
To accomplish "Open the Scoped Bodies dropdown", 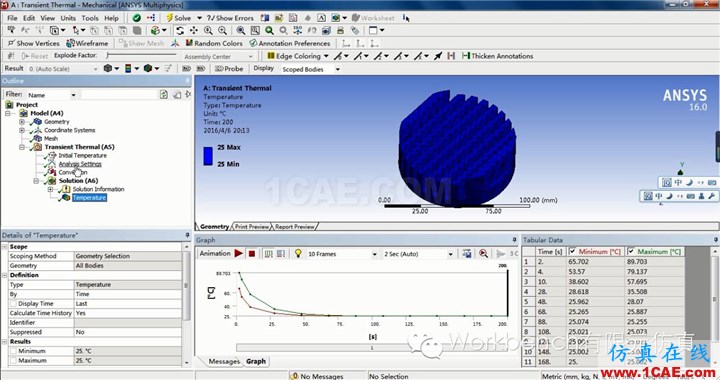I will coord(310,69).
